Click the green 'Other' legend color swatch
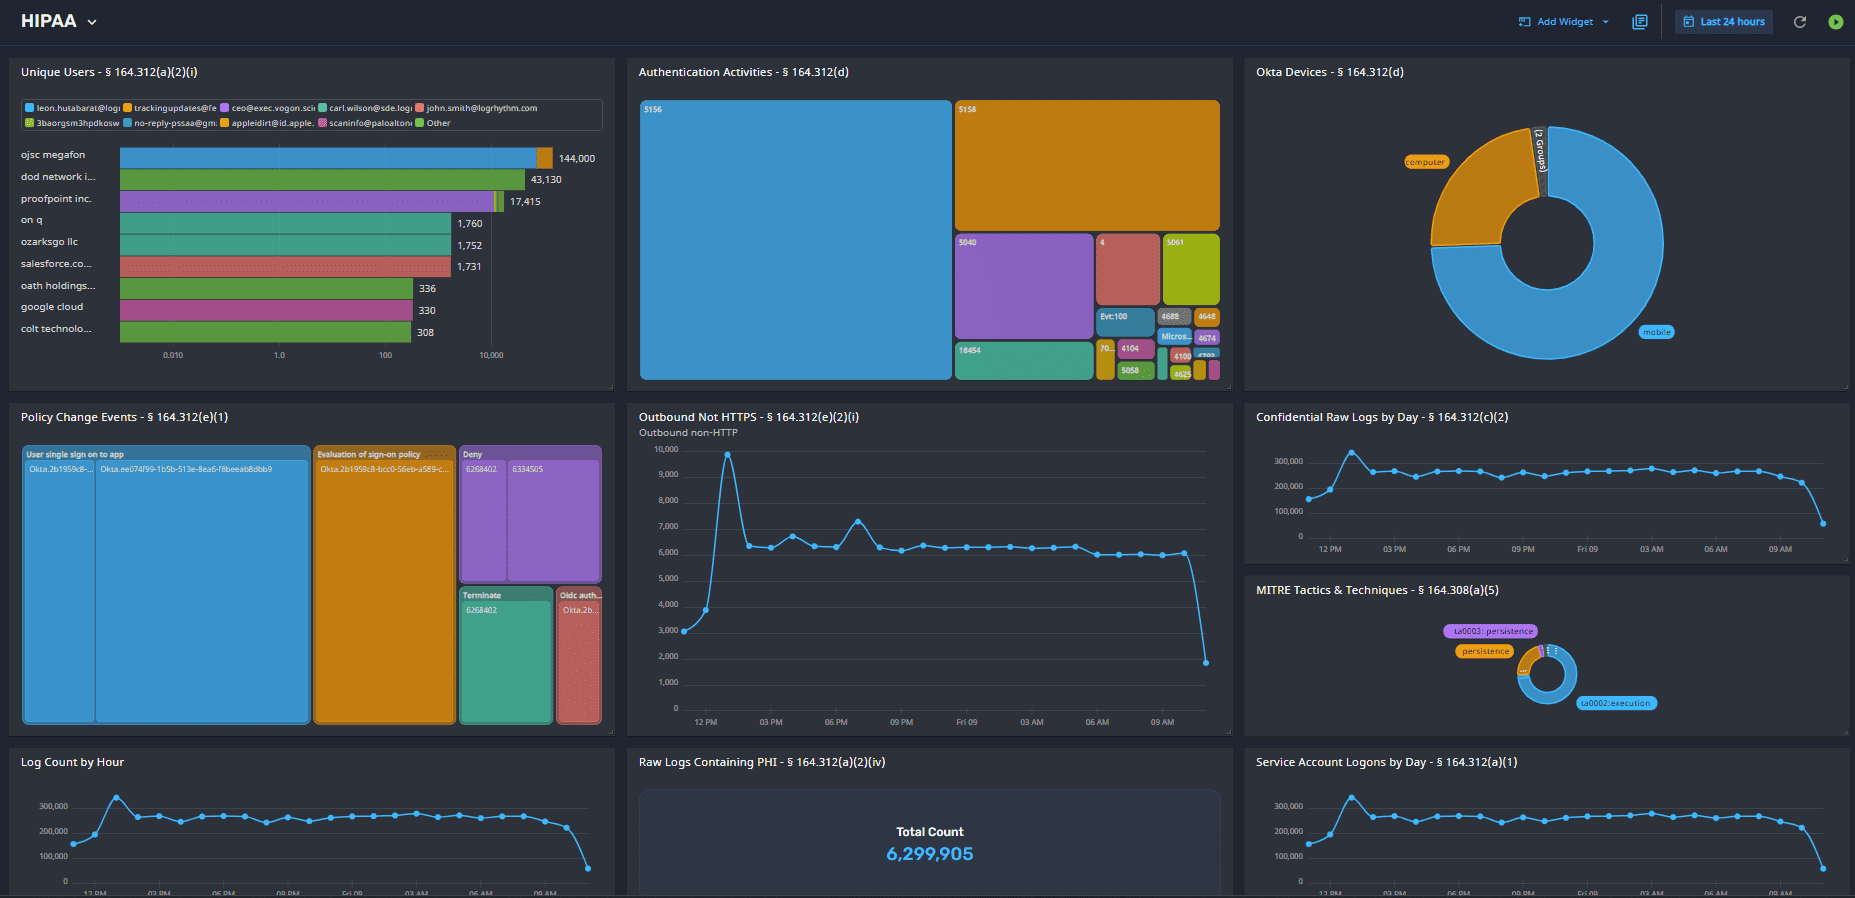Image resolution: width=1855 pixels, height=898 pixels. tap(420, 123)
